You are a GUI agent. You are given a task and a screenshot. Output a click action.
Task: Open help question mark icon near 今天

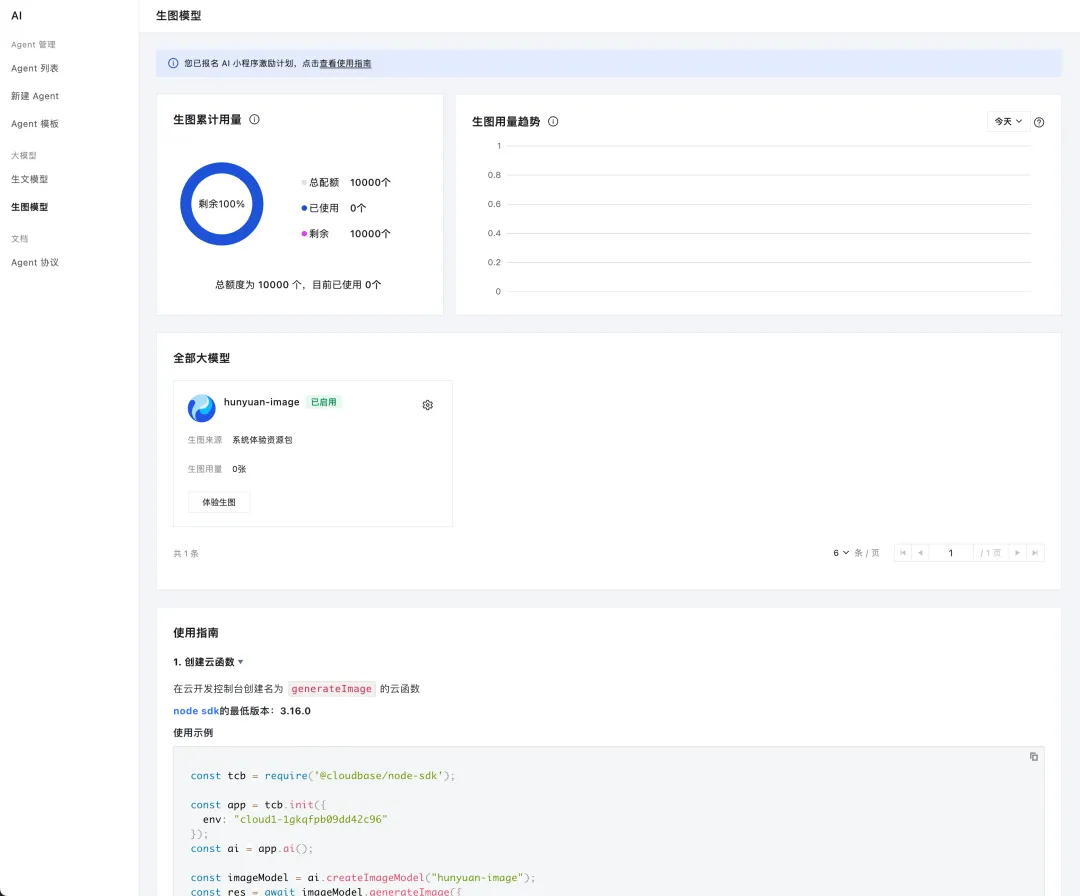1039,123
